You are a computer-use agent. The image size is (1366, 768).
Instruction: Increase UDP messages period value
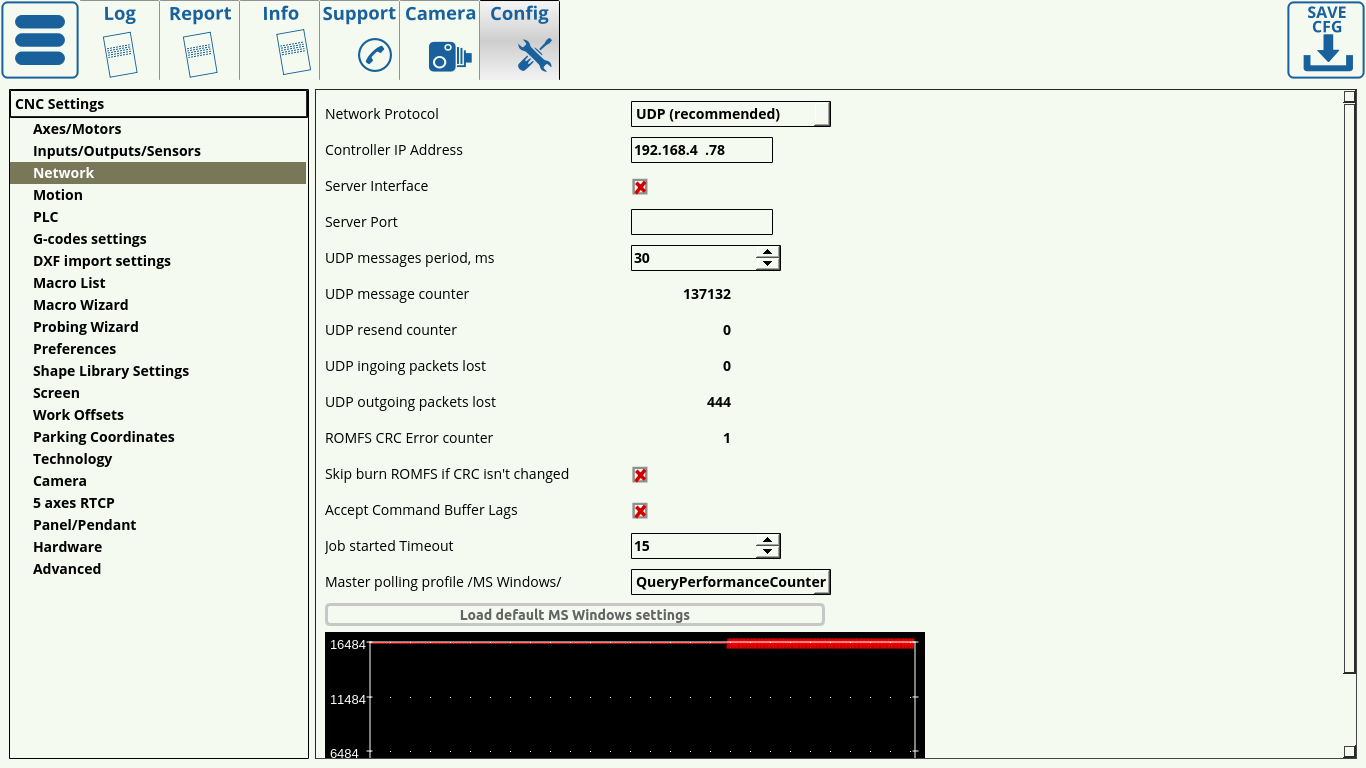[x=767, y=252]
